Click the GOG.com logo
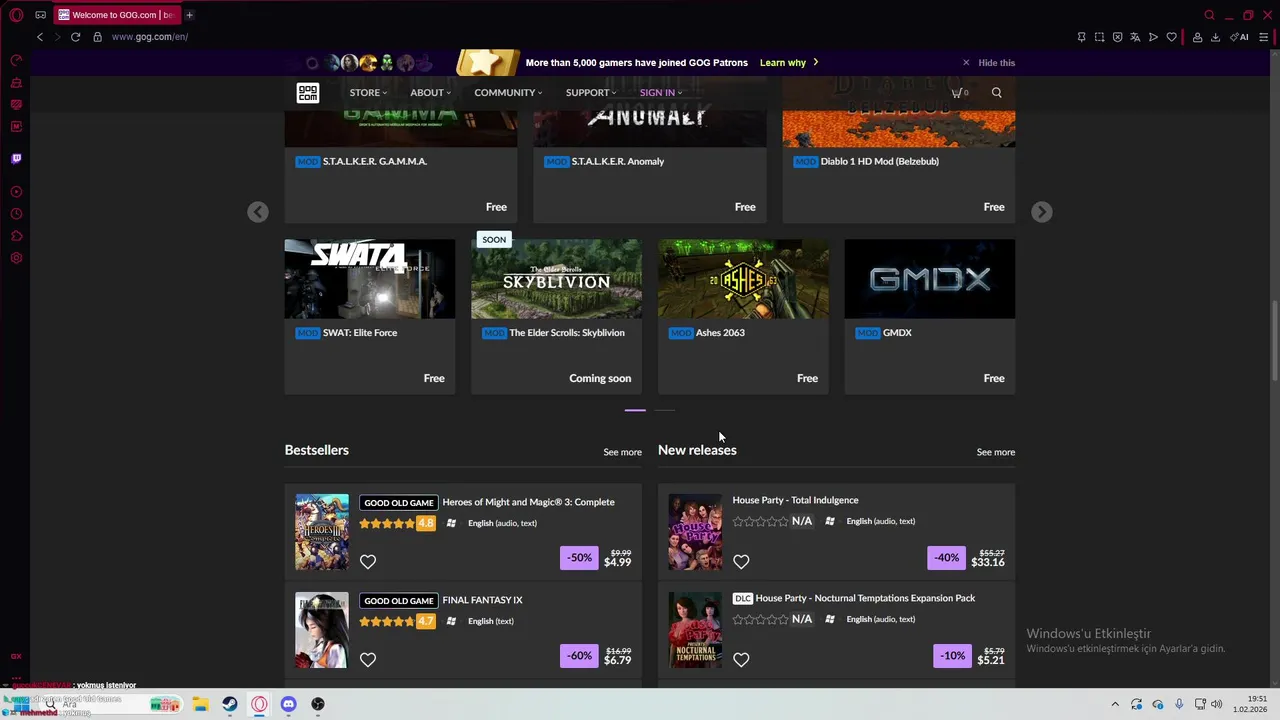This screenshot has width=1280, height=720. [x=308, y=92]
